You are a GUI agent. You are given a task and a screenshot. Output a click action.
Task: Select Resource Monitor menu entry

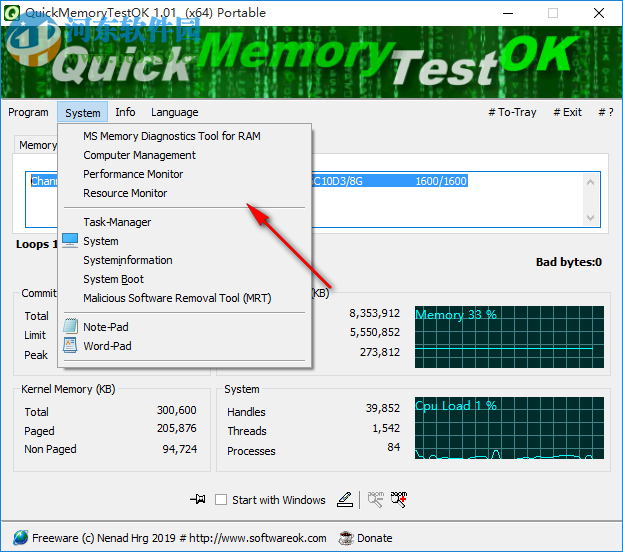[x=185, y=193]
